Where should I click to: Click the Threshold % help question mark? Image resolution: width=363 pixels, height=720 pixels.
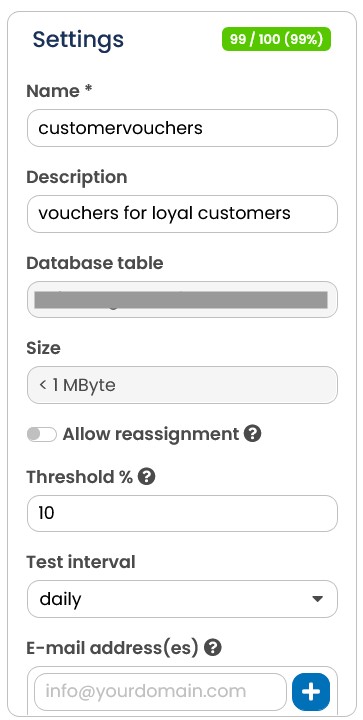click(x=146, y=477)
